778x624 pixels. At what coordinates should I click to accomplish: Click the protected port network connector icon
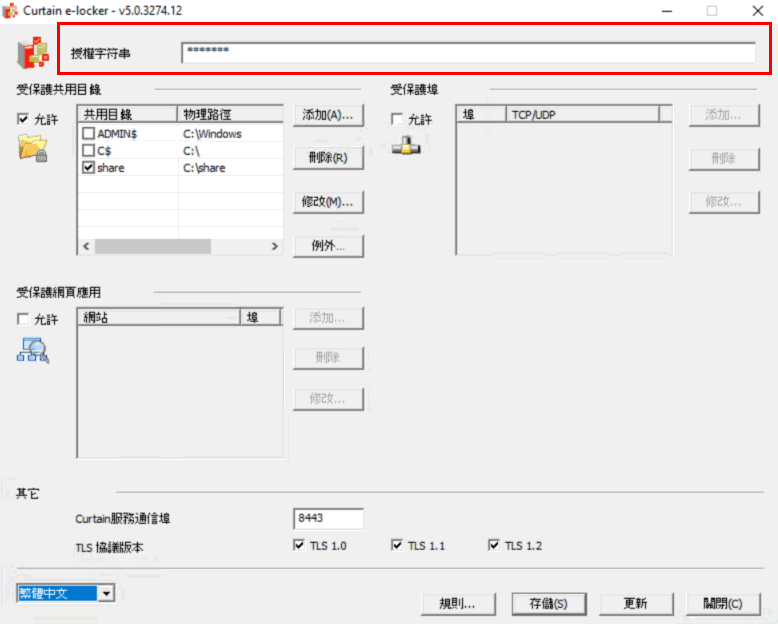(x=406, y=146)
